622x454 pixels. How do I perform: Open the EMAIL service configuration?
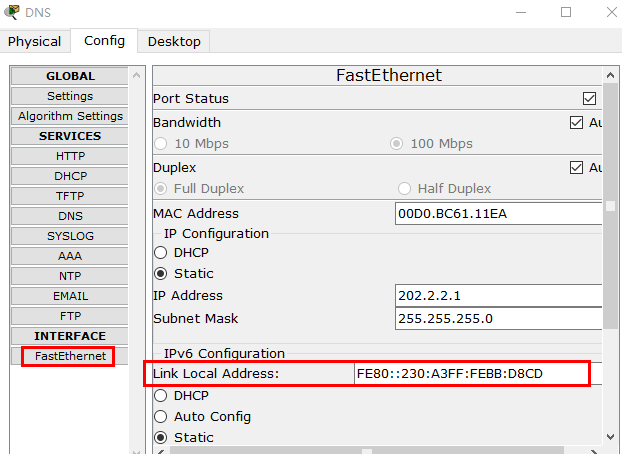tap(70, 296)
